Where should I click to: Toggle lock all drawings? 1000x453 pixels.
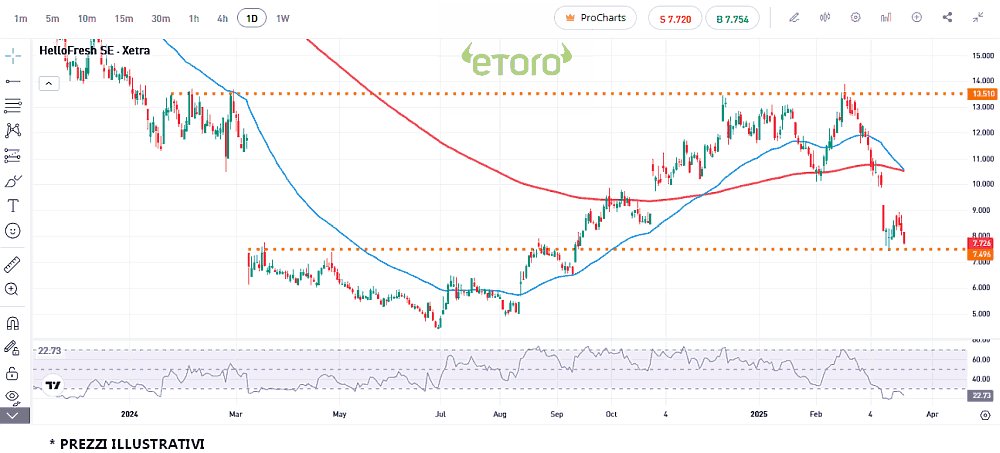11,373
